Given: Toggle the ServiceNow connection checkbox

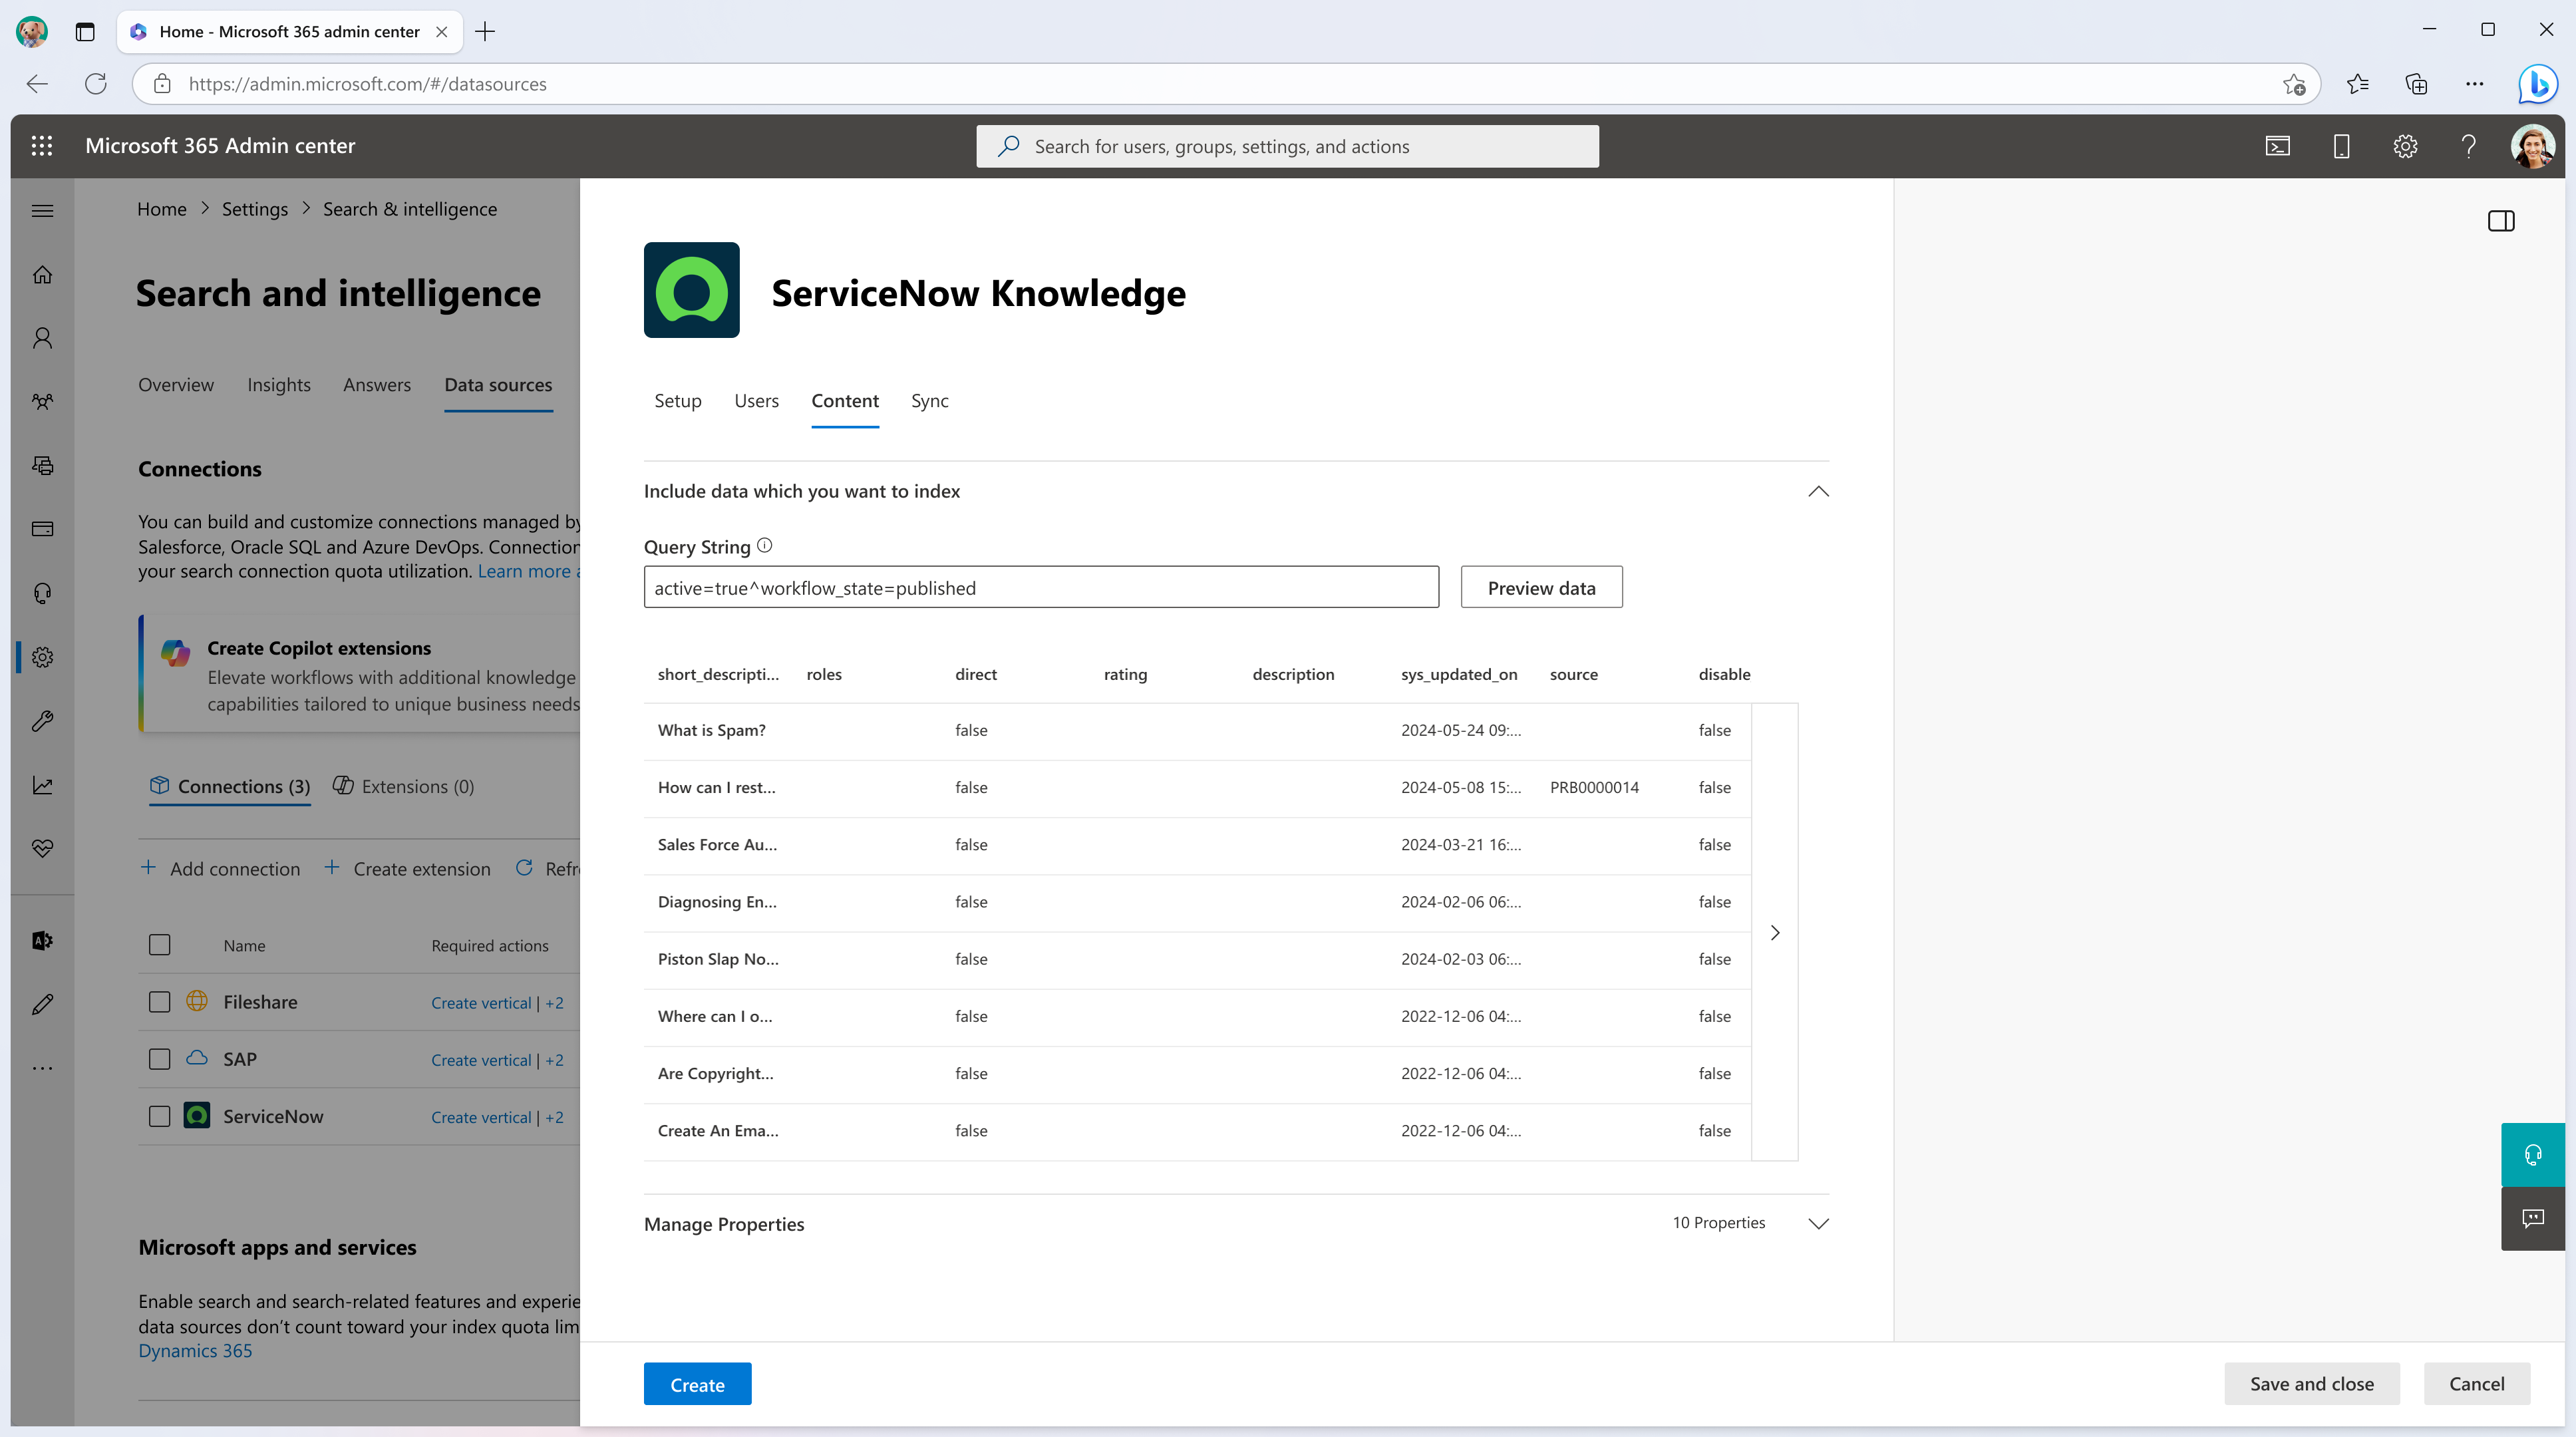Looking at the screenshot, I should pos(159,1115).
